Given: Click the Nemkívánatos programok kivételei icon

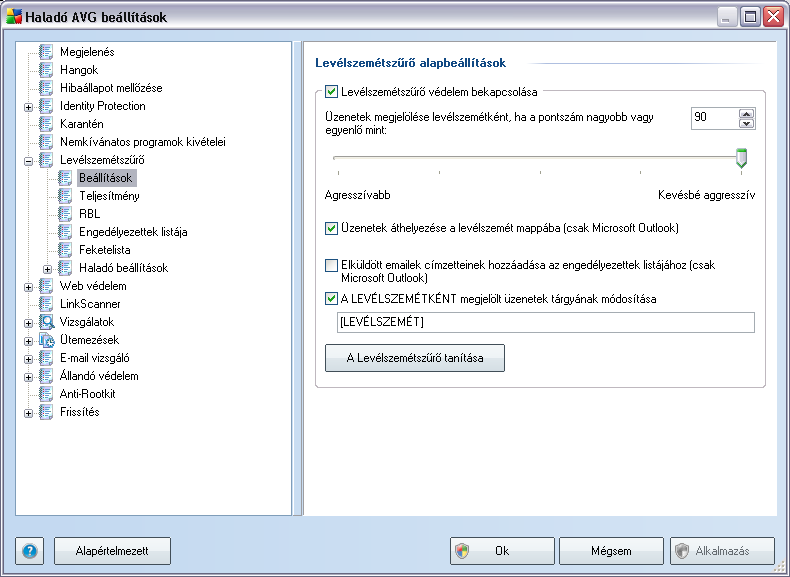Looking at the screenshot, I should point(46,142).
